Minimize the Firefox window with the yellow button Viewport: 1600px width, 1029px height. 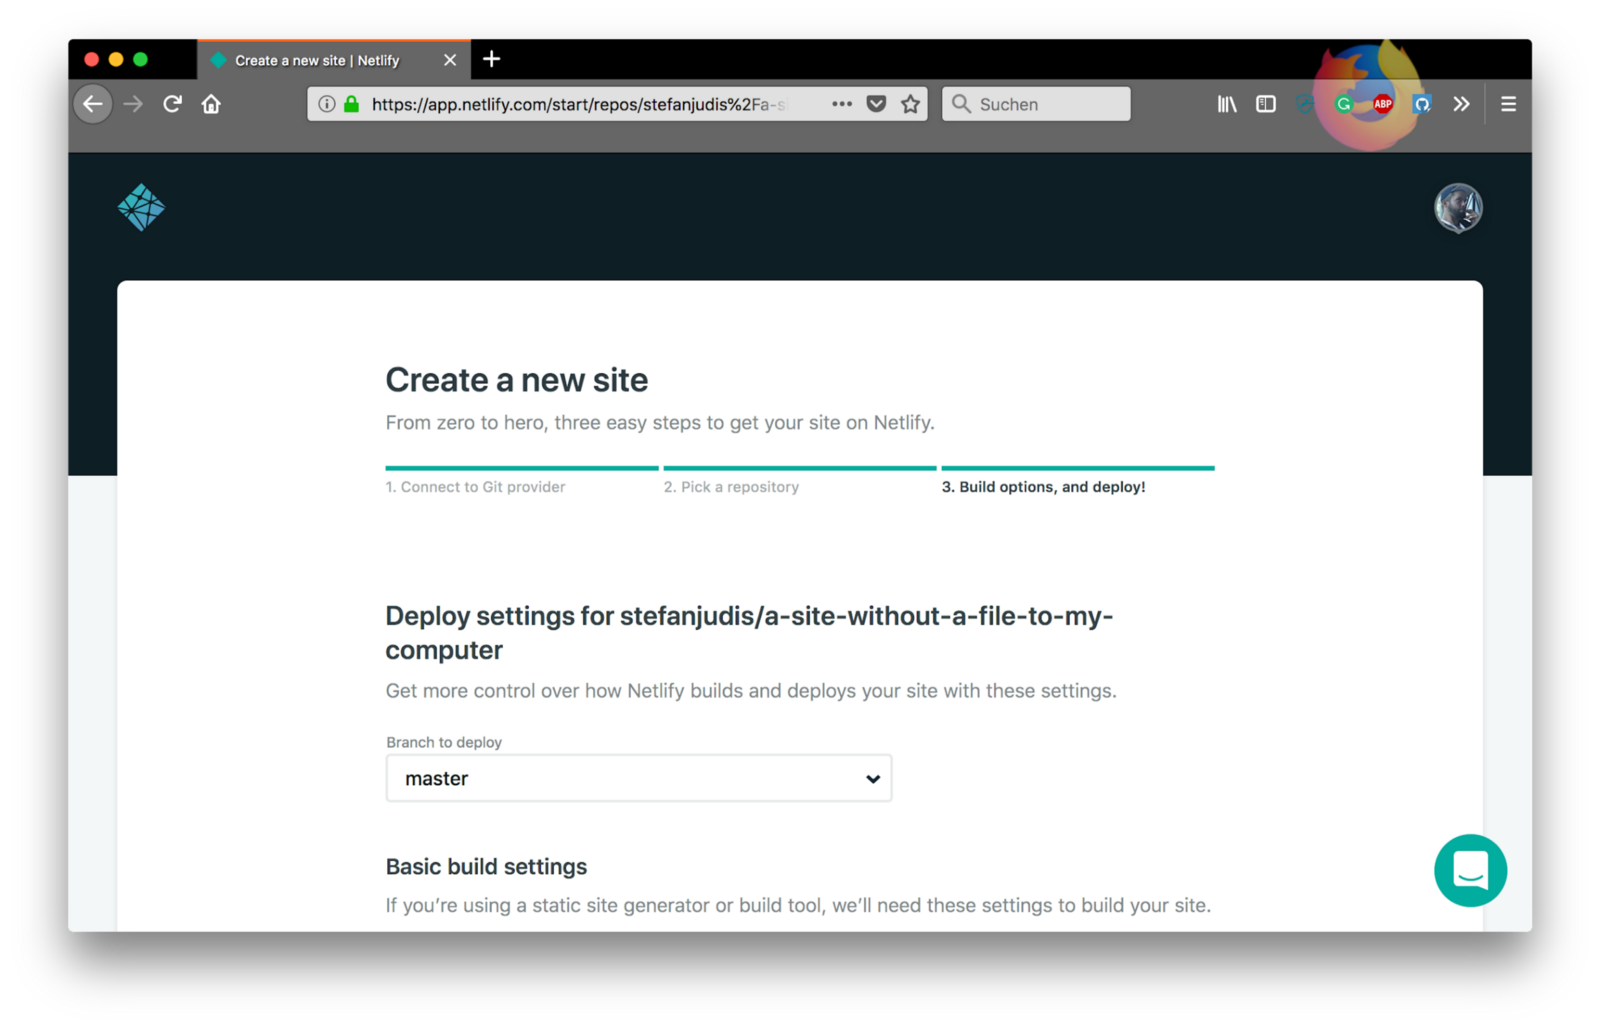[116, 60]
